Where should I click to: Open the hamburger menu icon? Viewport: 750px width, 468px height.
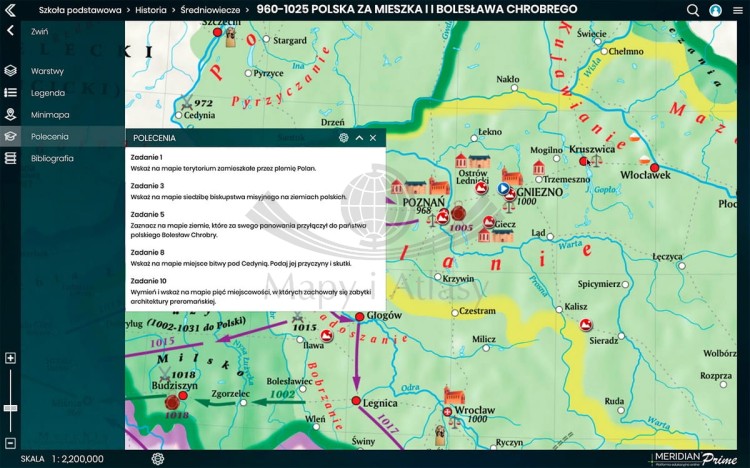pos(738,10)
